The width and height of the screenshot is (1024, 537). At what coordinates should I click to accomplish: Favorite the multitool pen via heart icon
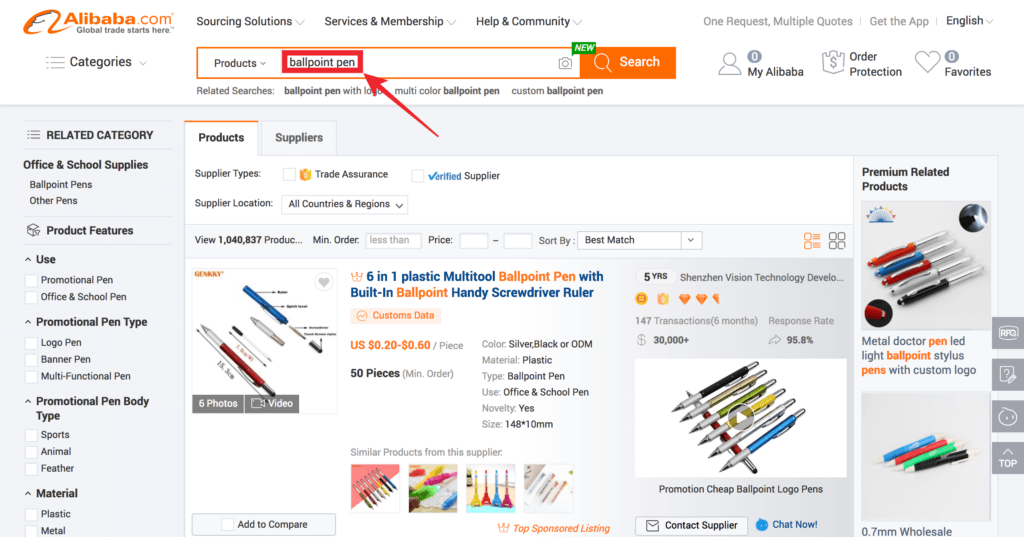[x=323, y=282]
